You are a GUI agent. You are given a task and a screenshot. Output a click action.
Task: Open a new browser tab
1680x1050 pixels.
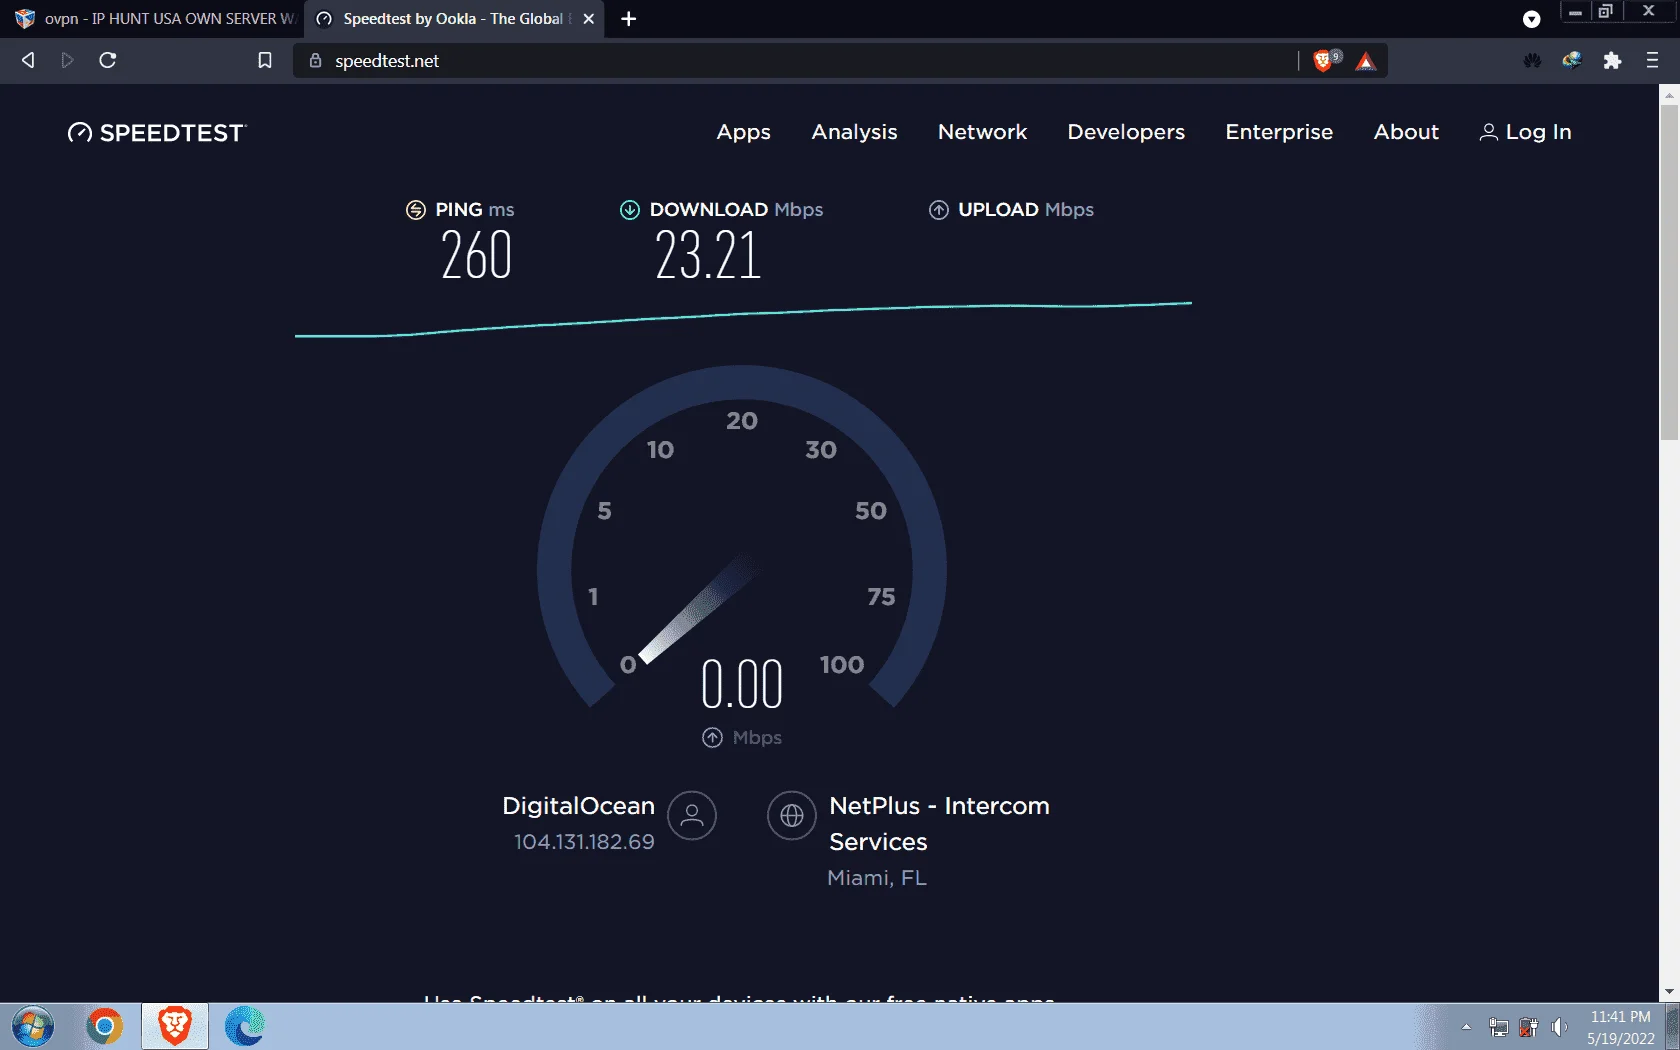628,19
